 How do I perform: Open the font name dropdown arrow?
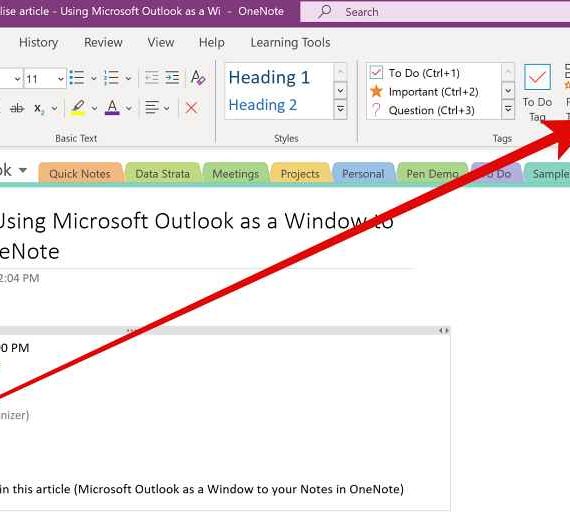click(x=17, y=79)
